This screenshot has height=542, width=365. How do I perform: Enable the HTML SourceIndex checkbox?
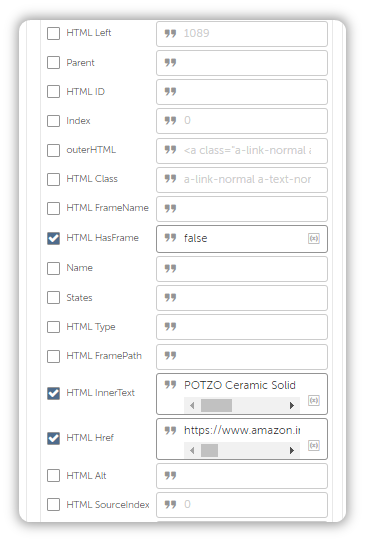[x=53, y=505]
